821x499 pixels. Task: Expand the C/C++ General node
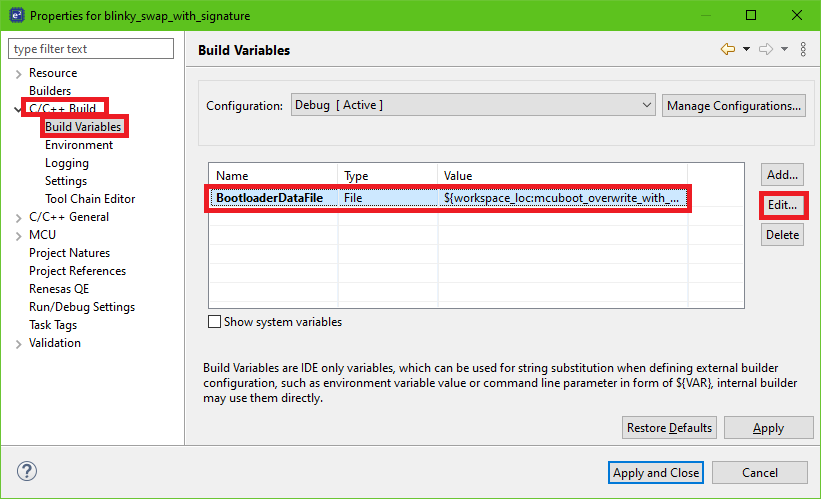coord(18,217)
